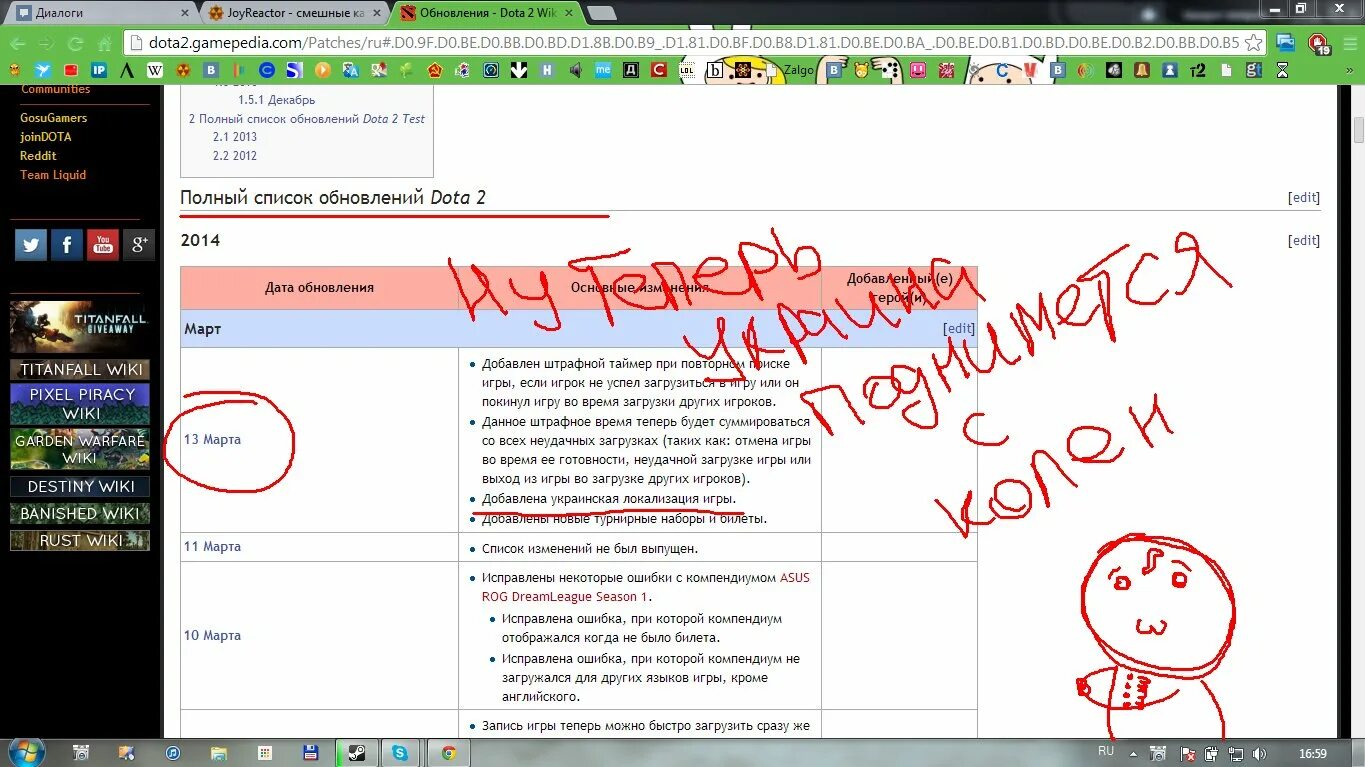Open the floppy disk app in taskbar
Screen dimensions: 1365x767
point(311,753)
